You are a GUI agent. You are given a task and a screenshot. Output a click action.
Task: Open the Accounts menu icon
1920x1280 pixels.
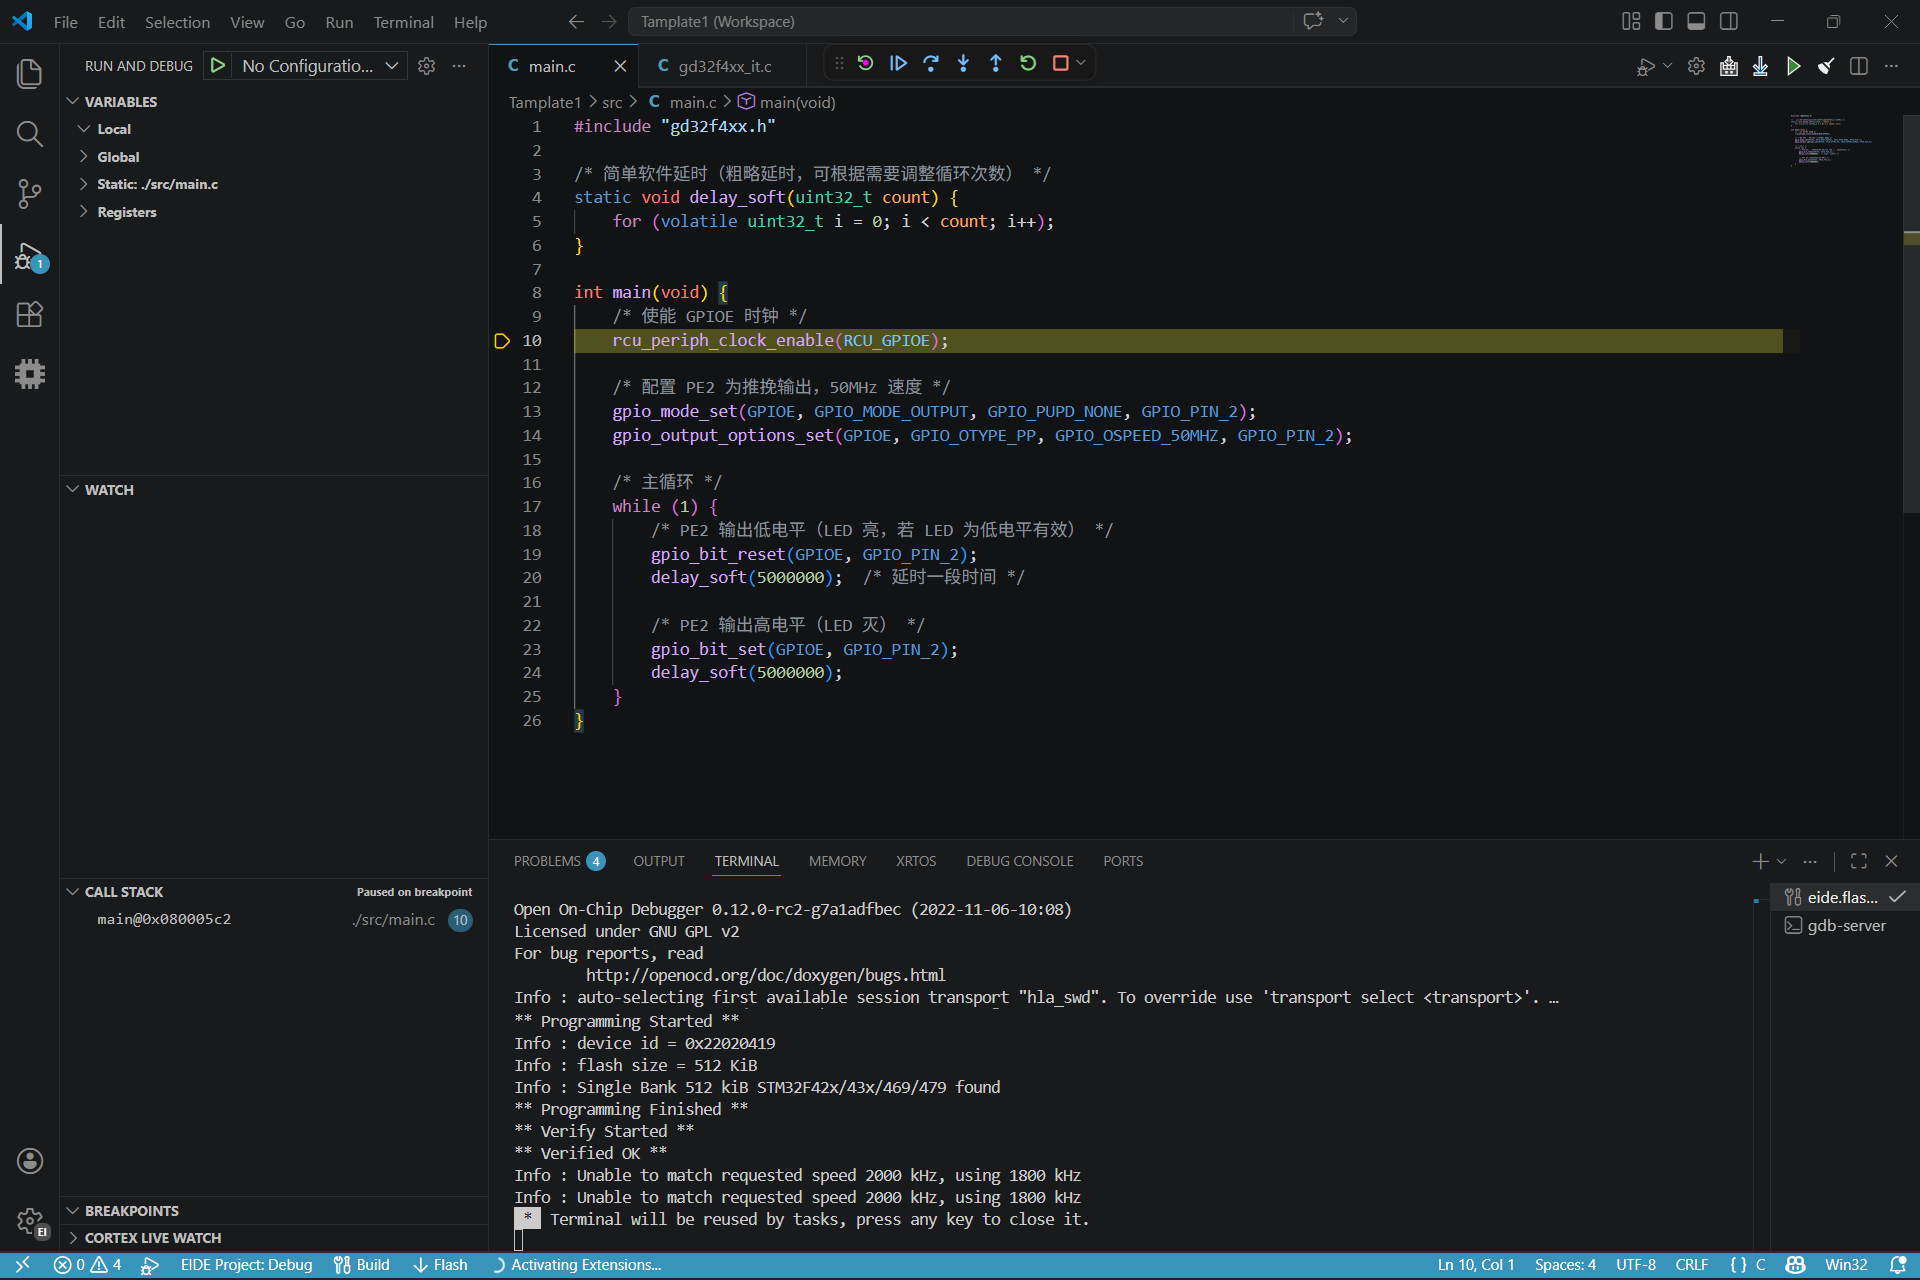click(30, 1160)
